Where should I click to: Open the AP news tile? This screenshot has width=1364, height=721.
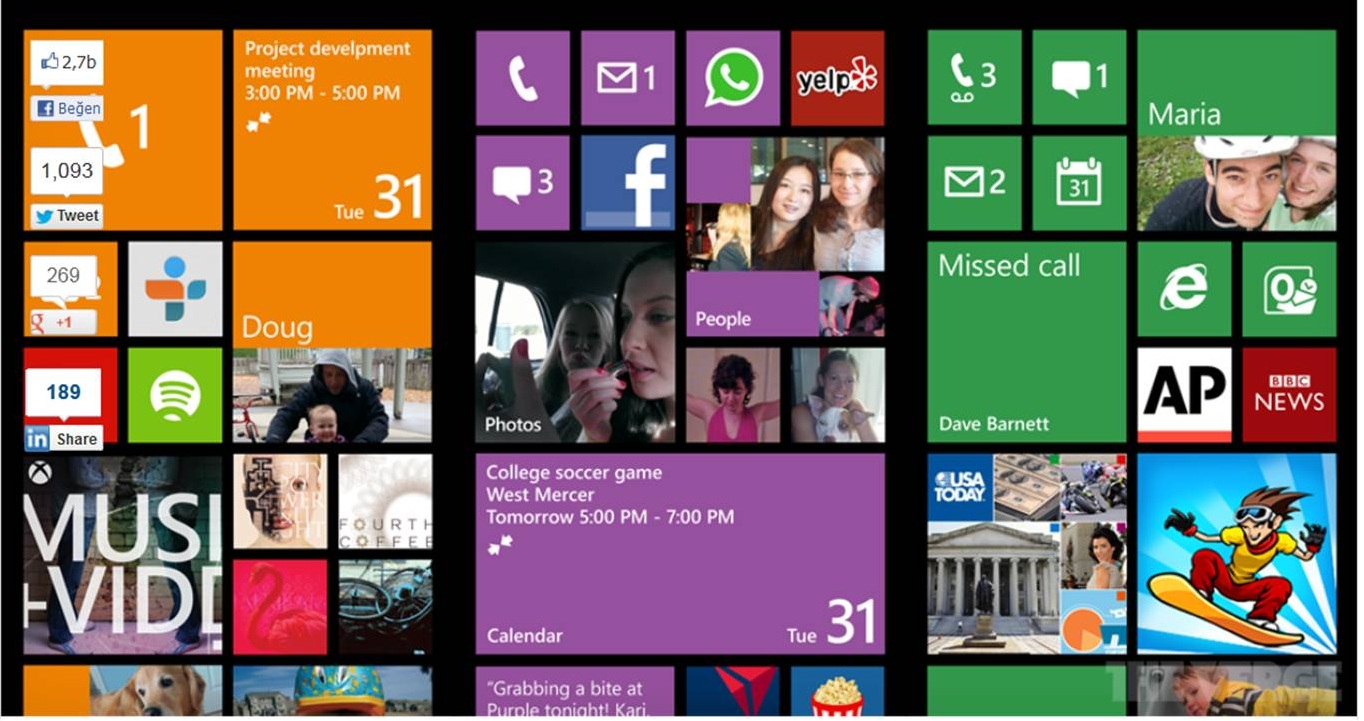coord(1185,395)
